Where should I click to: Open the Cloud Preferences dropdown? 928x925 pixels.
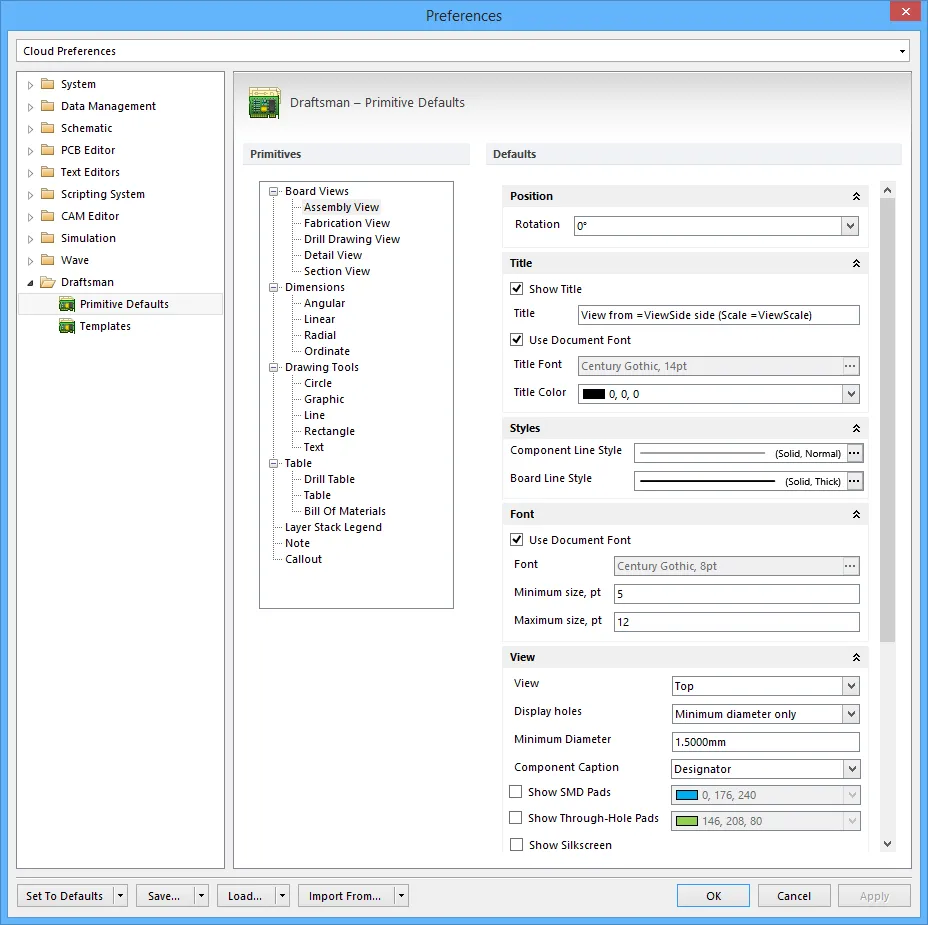[902, 51]
